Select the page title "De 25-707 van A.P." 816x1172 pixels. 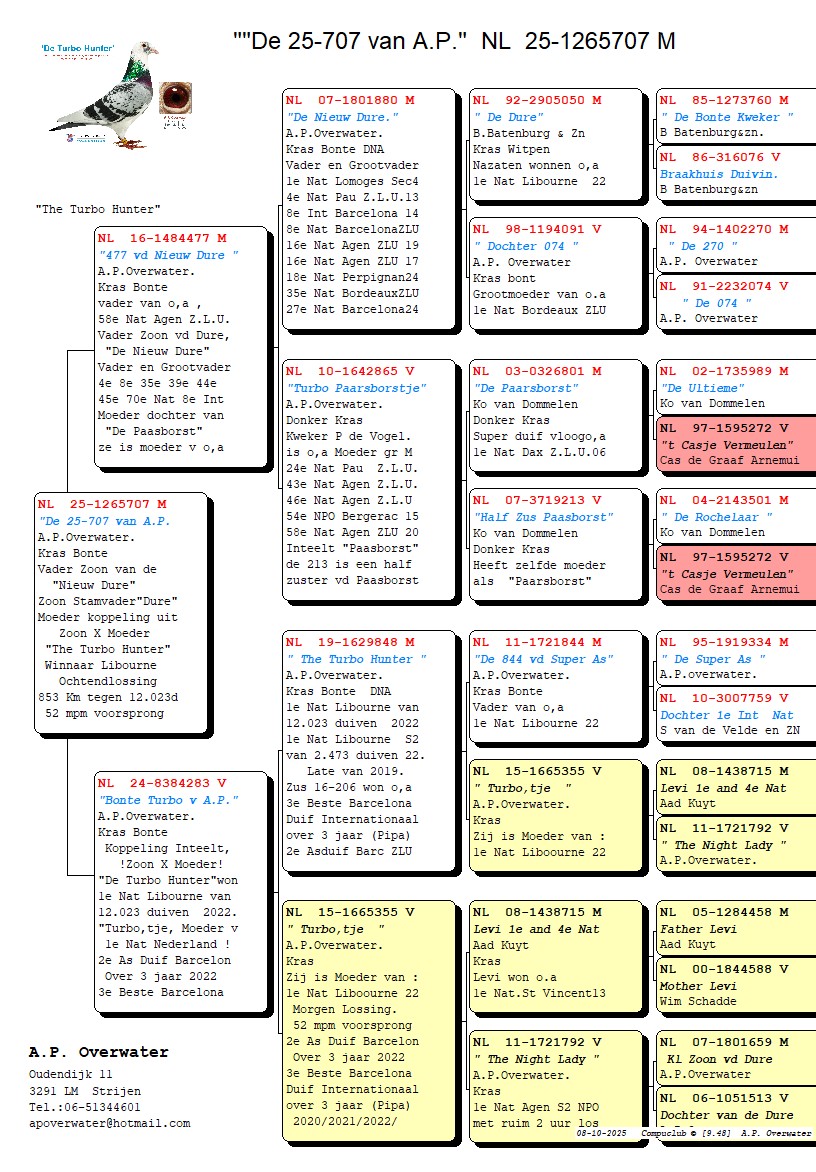point(453,41)
